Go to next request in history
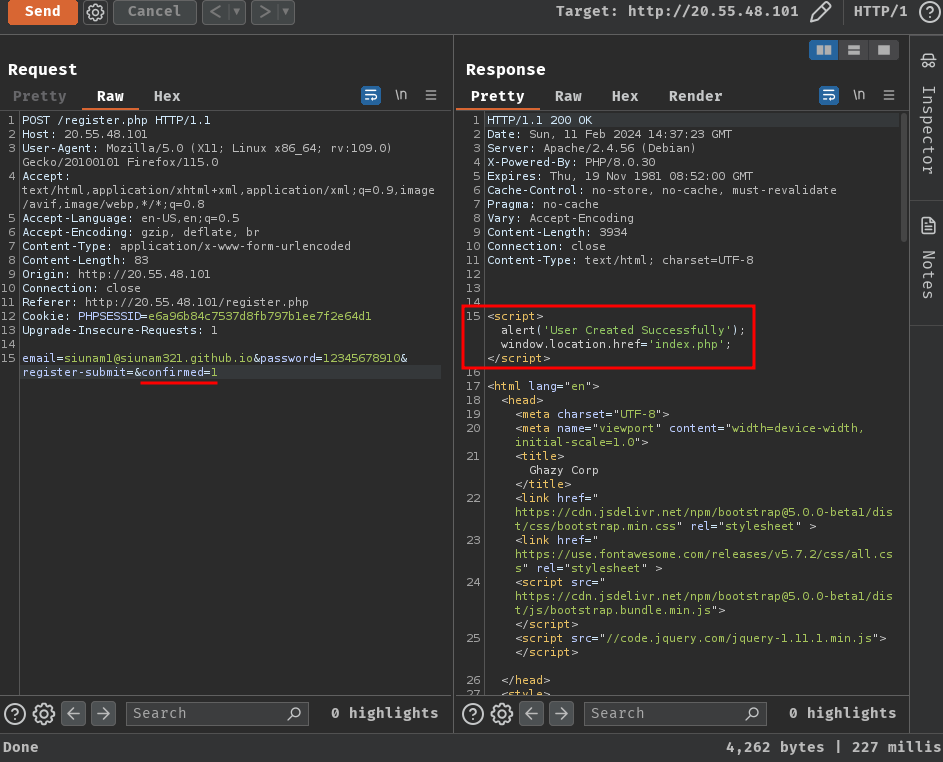Screen dimensions: 943x762 click(265, 11)
